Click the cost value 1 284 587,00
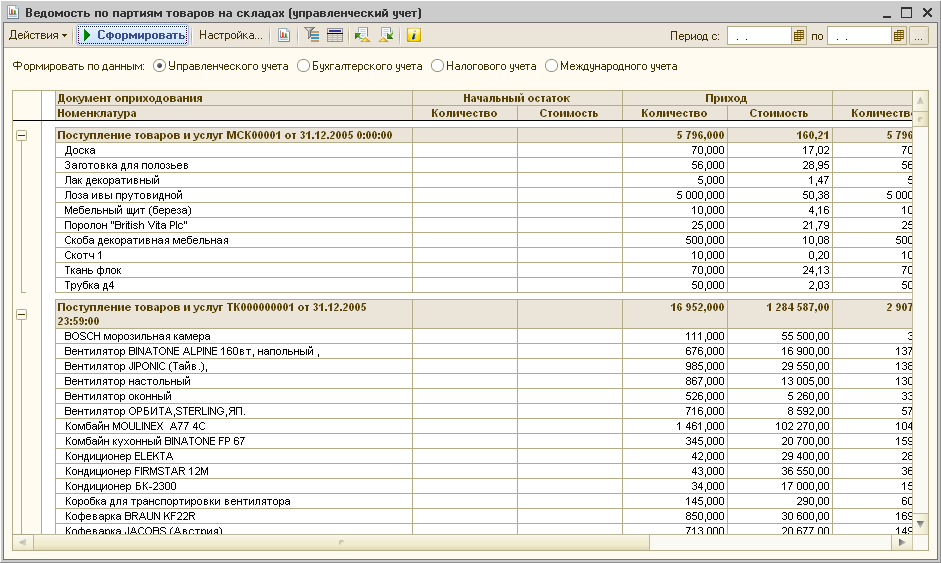This screenshot has width=941, height=563. (798, 307)
